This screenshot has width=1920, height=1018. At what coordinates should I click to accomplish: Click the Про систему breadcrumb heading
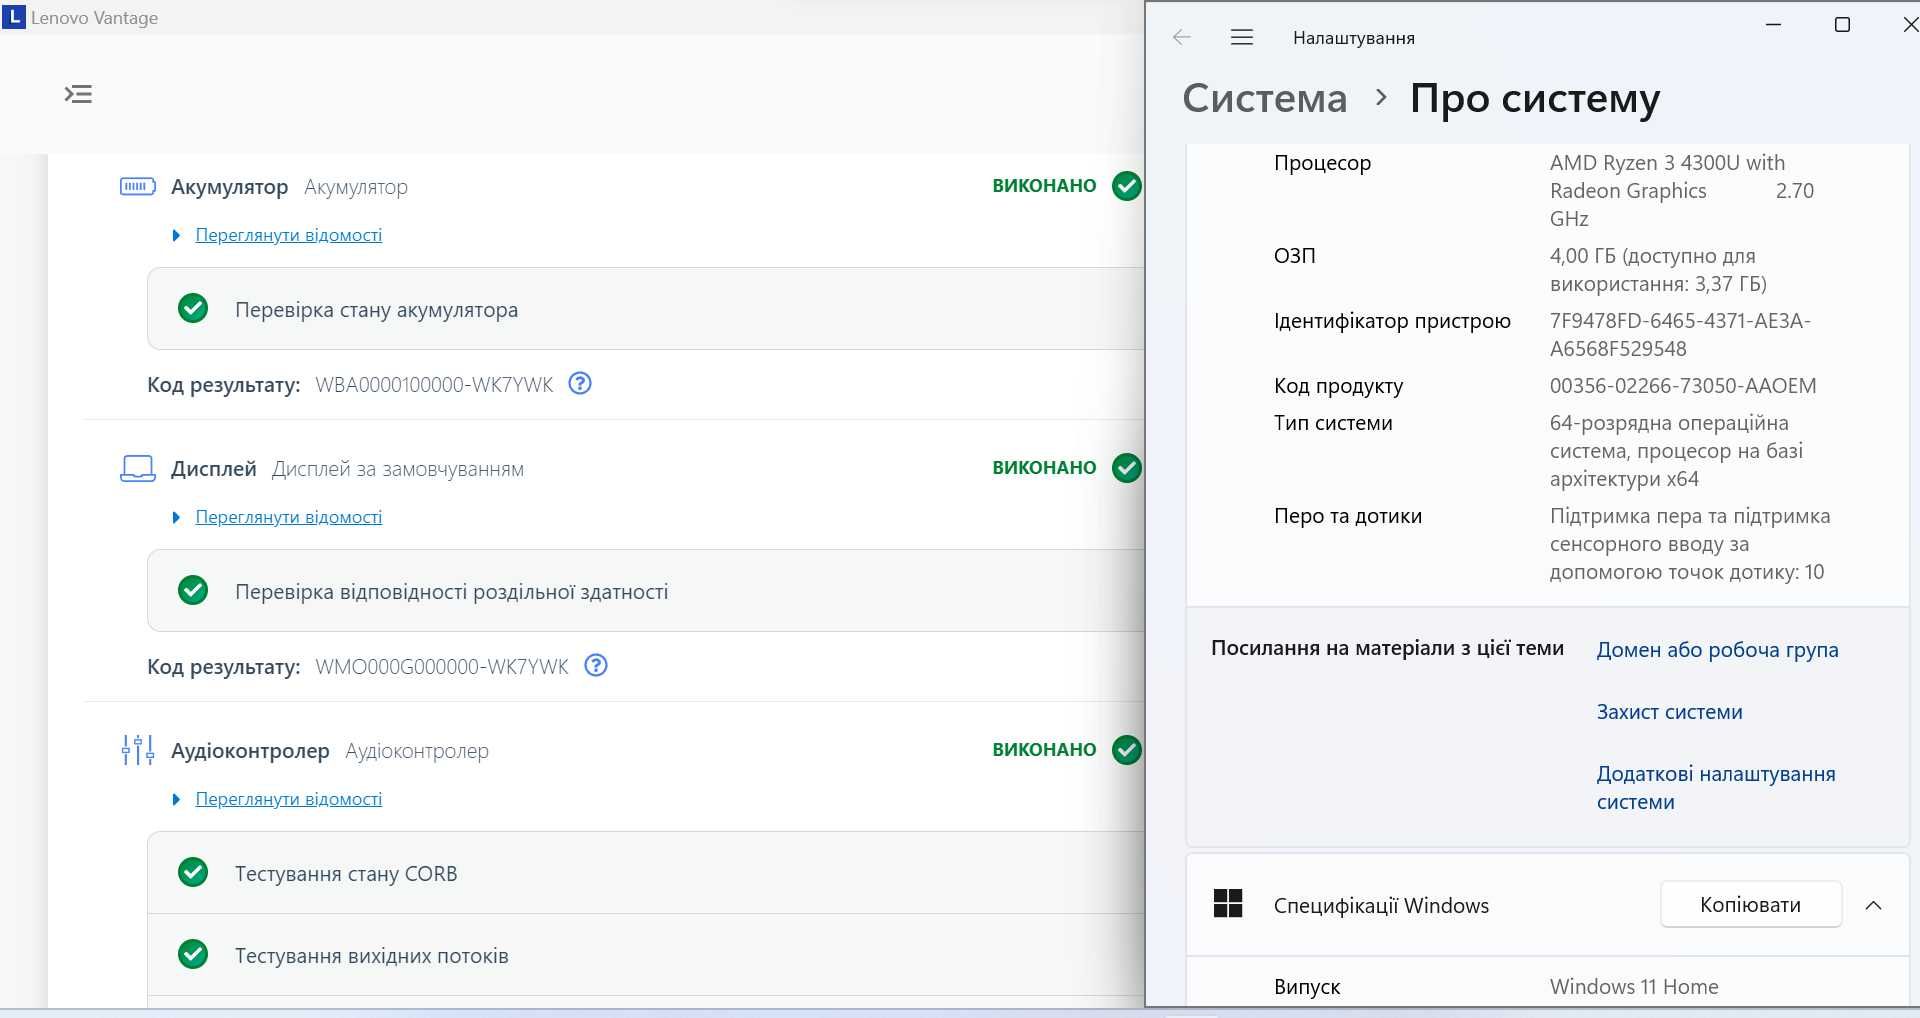(x=1535, y=98)
